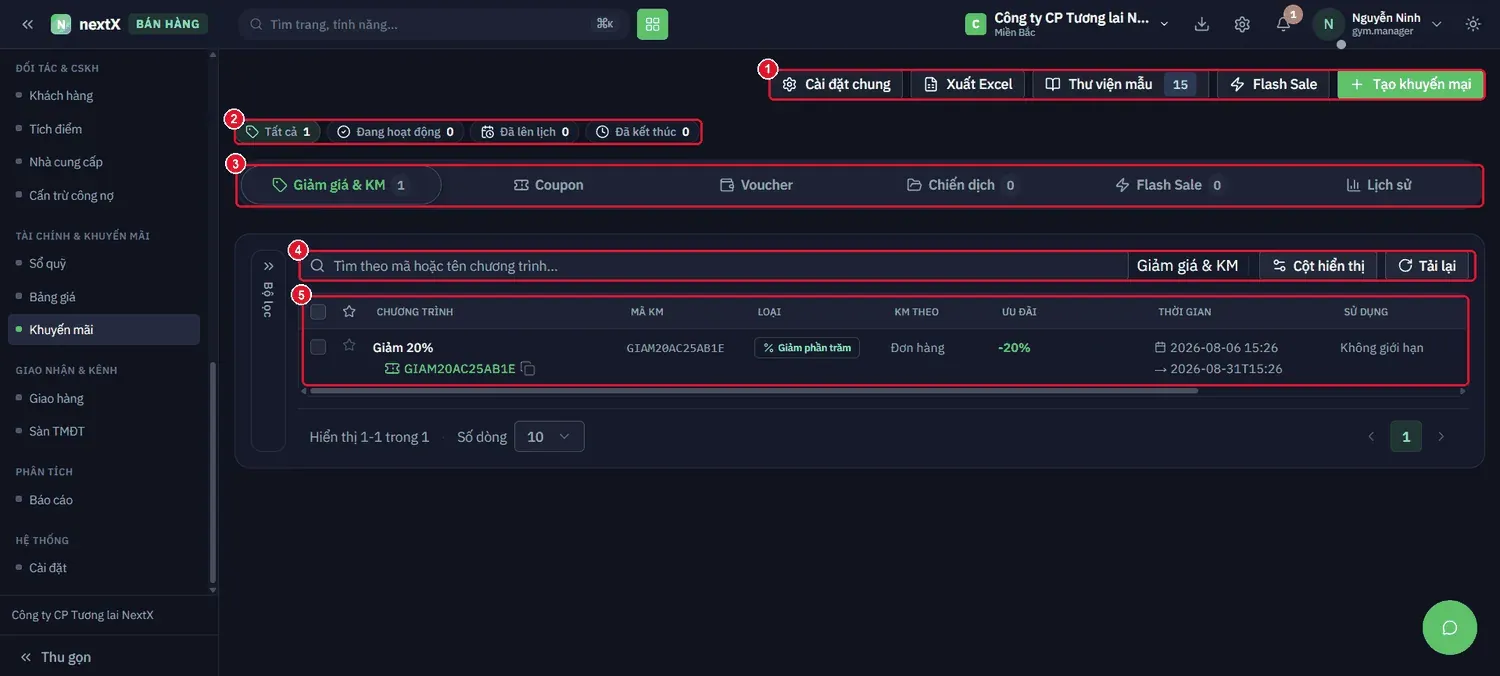This screenshot has height=676, width=1500.
Task: Open the Lịch sử tab
Action: point(1378,185)
